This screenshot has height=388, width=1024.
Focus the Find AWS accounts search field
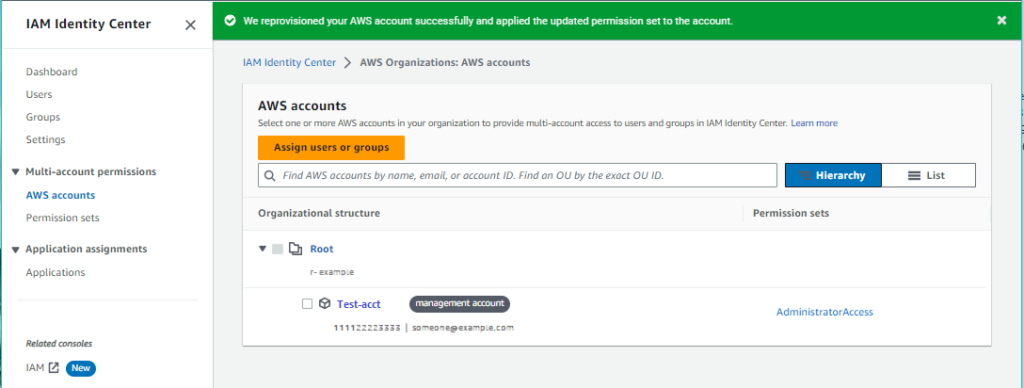517,176
